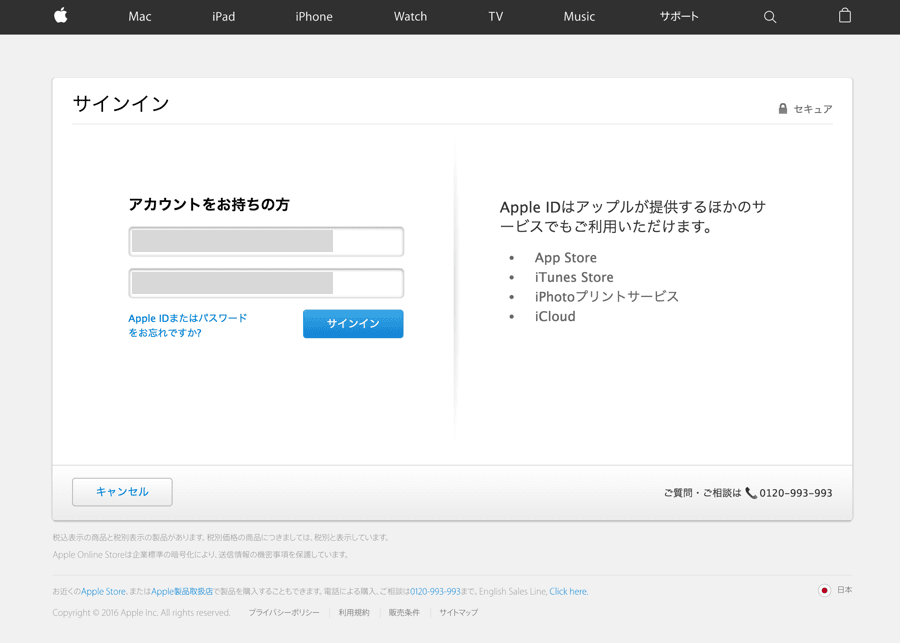
Task: Click the iPhotoプリントサービス list item
Action: click(607, 297)
